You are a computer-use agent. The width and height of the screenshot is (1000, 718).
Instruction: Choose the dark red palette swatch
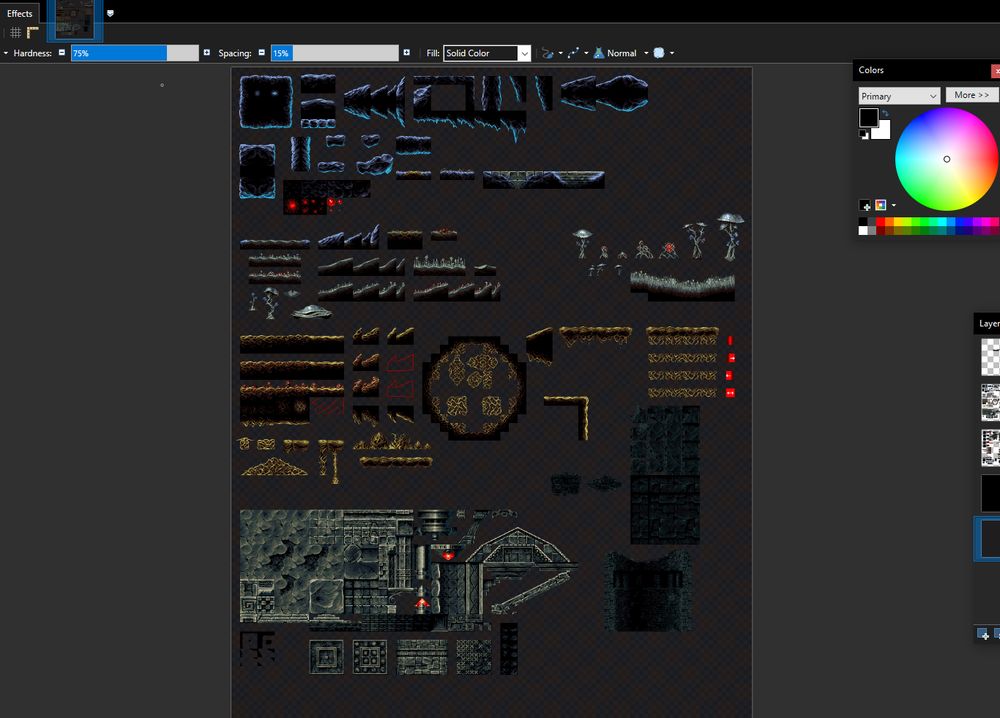pyautogui.click(x=881, y=230)
